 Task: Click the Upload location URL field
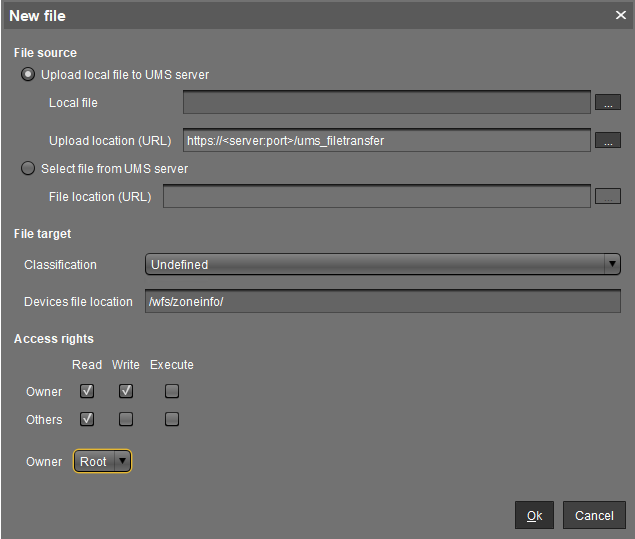[x=387, y=141]
